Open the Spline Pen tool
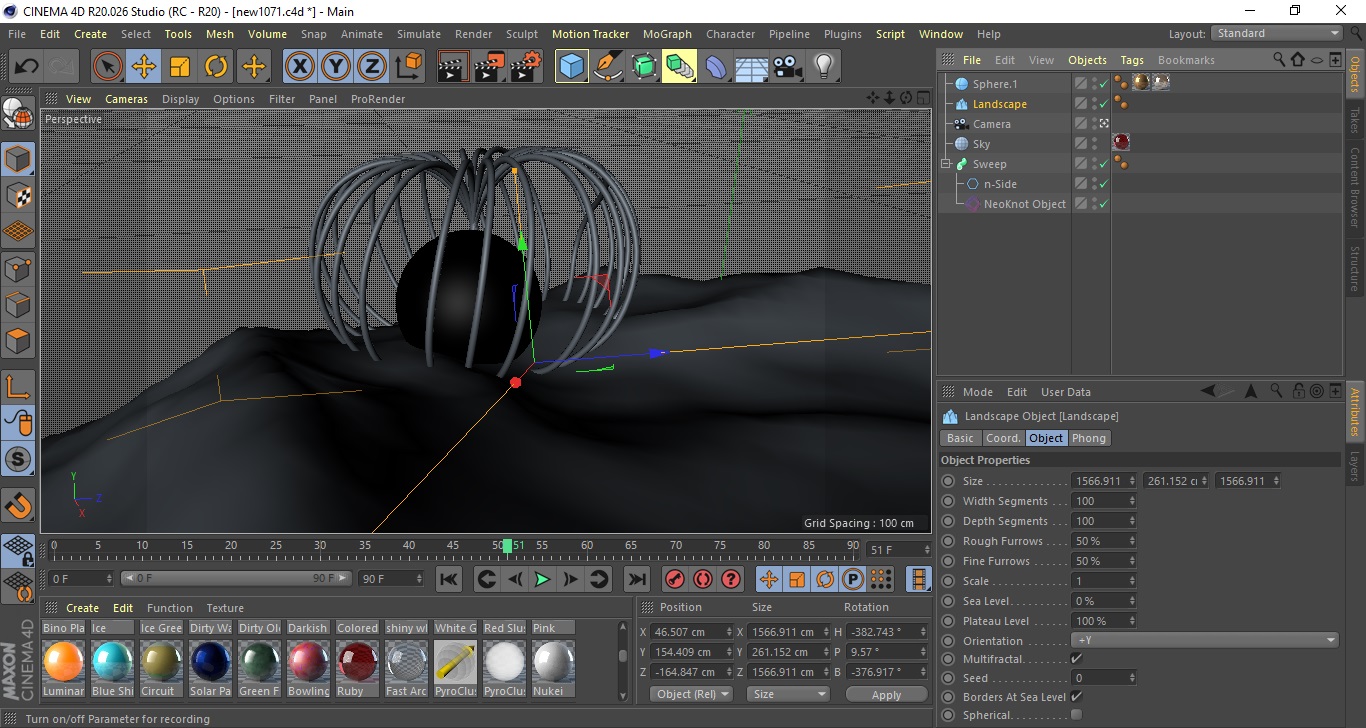The height and width of the screenshot is (728, 1366). click(607, 67)
